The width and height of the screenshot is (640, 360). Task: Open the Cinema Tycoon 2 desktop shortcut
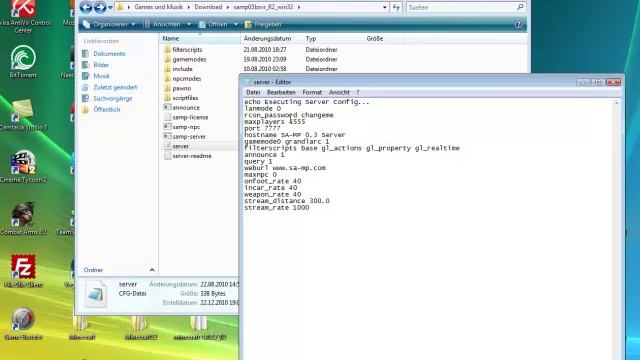coord(23,167)
